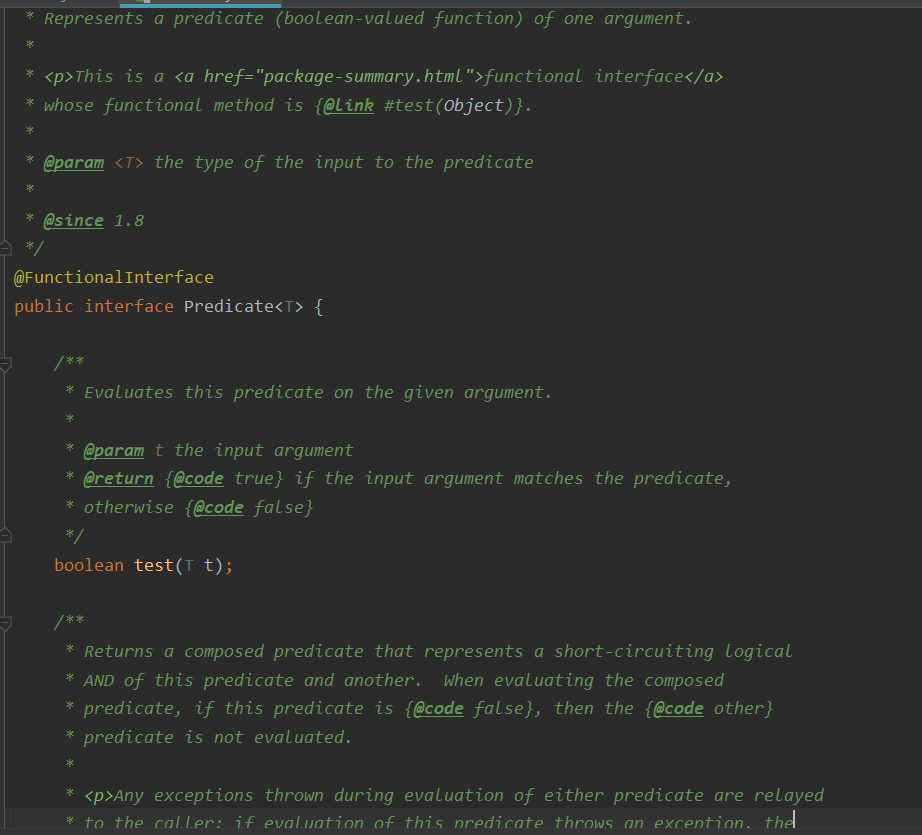922x835 pixels.
Task: Click the @since Javadoc tag
Action: coord(74,221)
